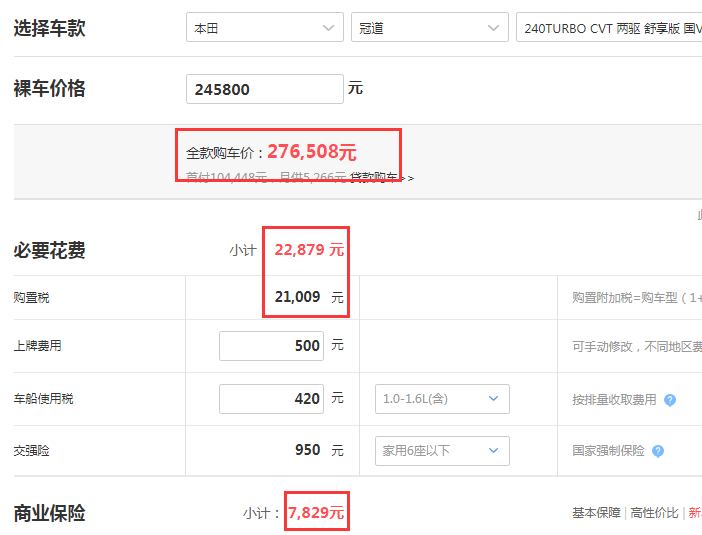Open the 冠道 model dropdown

point(429,27)
